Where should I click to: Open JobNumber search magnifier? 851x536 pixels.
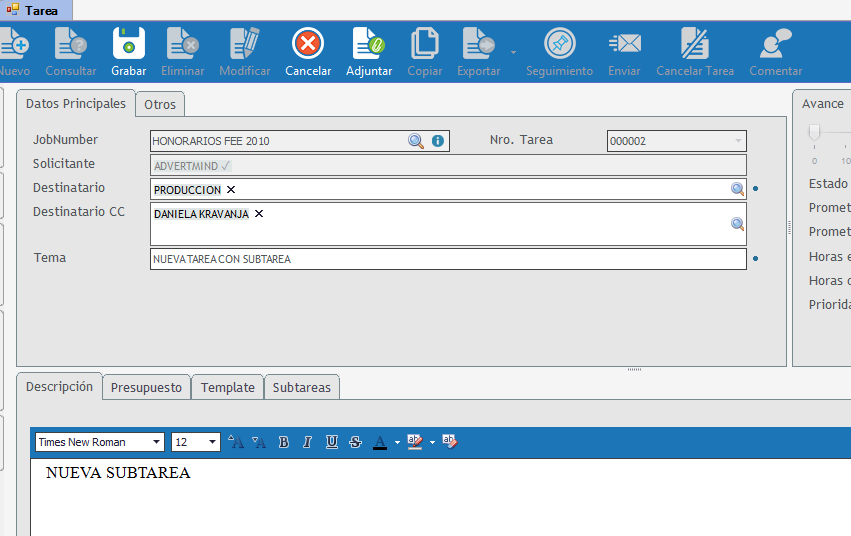click(416, 141)
